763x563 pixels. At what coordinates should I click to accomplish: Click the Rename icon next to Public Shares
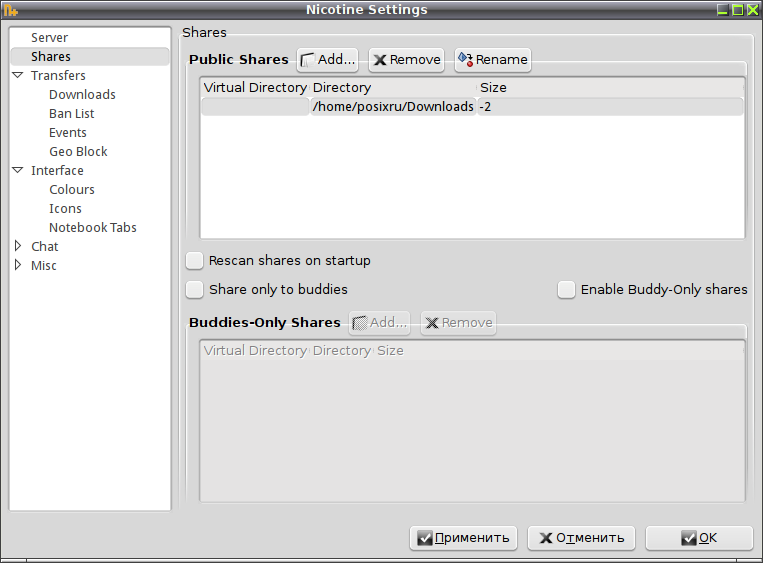point(466,59)
